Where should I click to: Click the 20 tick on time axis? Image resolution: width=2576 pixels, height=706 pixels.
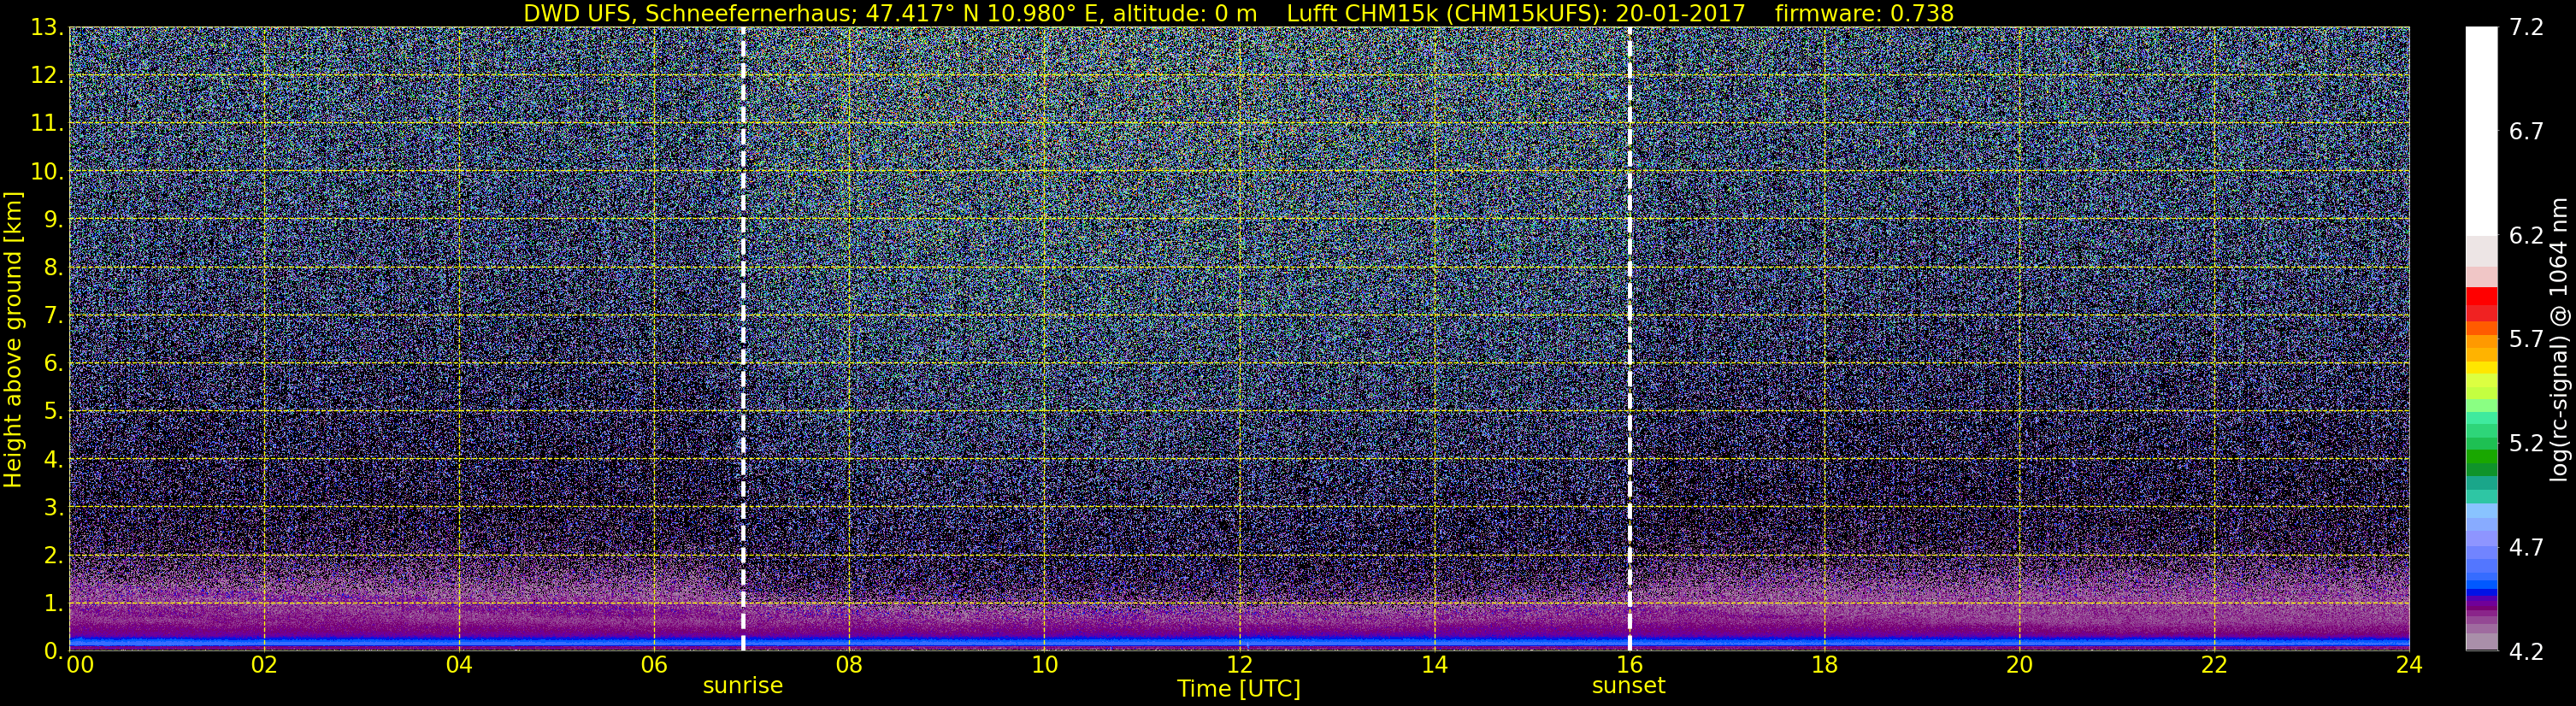click(x=2019, y=665)
